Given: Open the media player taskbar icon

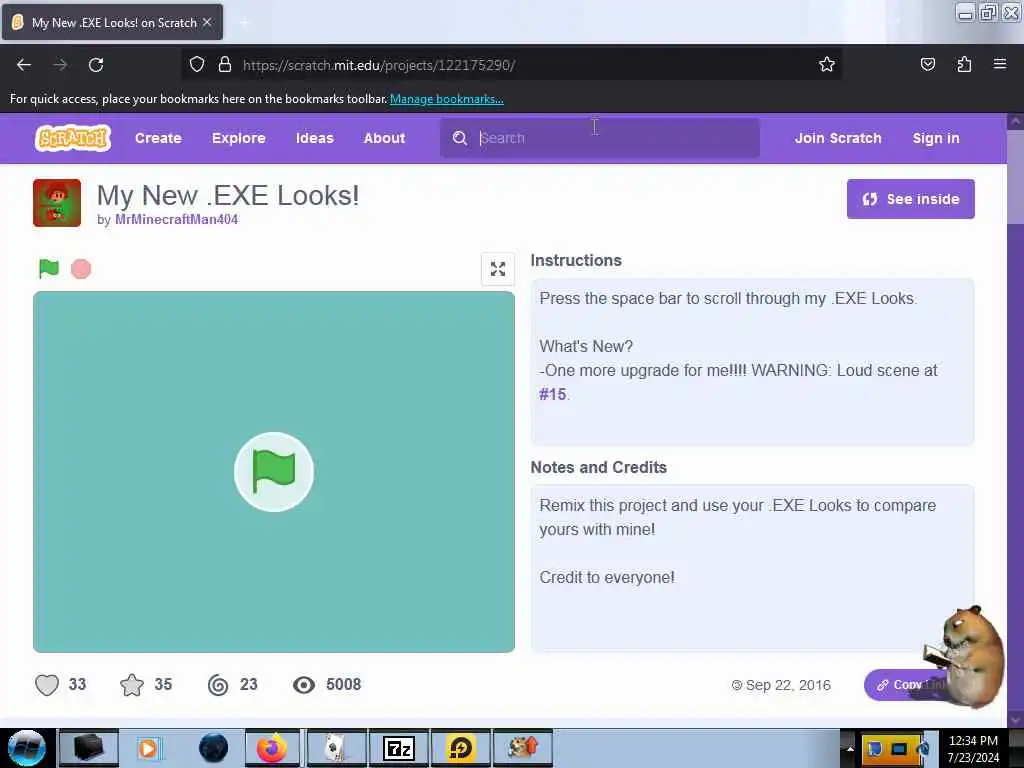Looking at the screenshot, I should (148, 748).
